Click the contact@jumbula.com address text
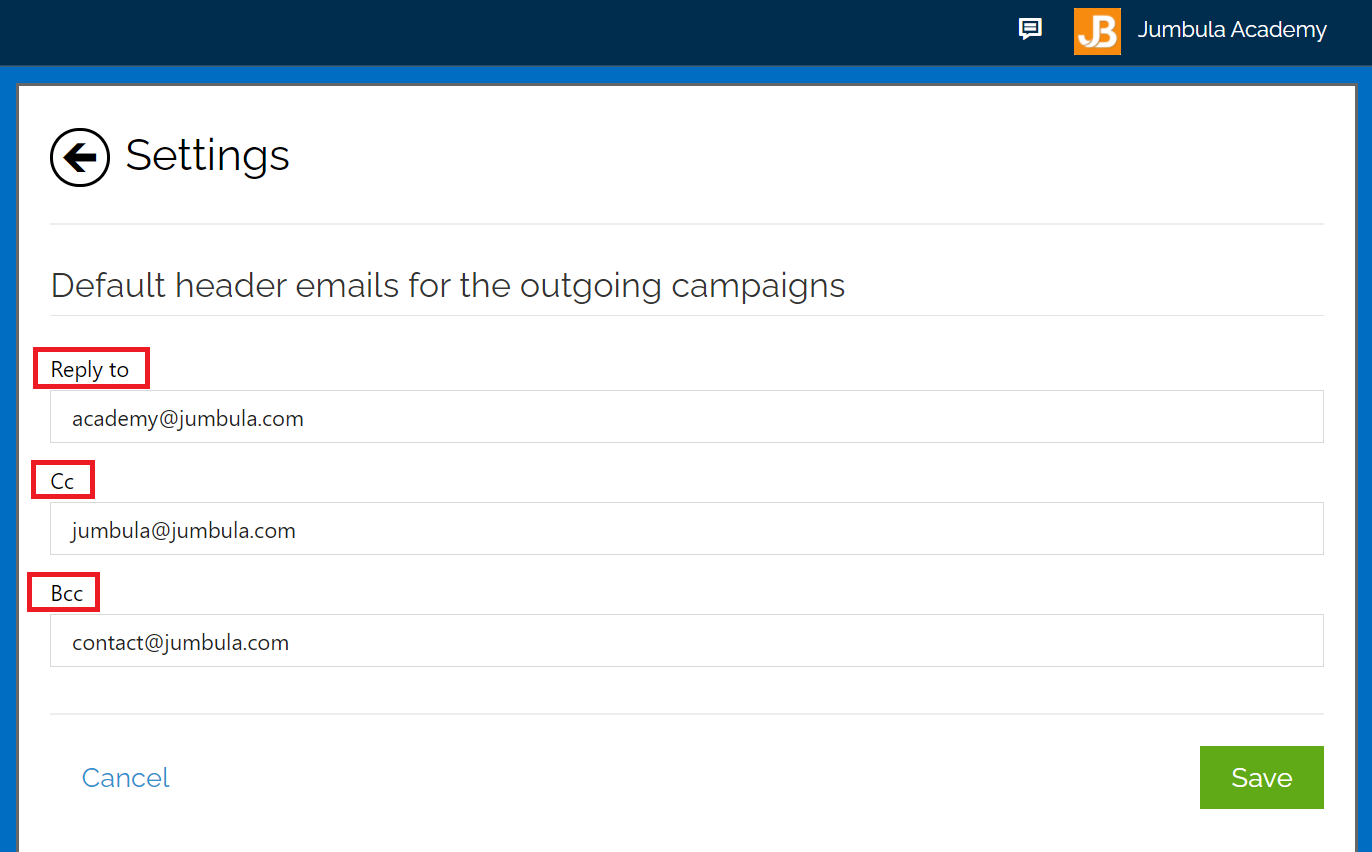 coord(180,642)
